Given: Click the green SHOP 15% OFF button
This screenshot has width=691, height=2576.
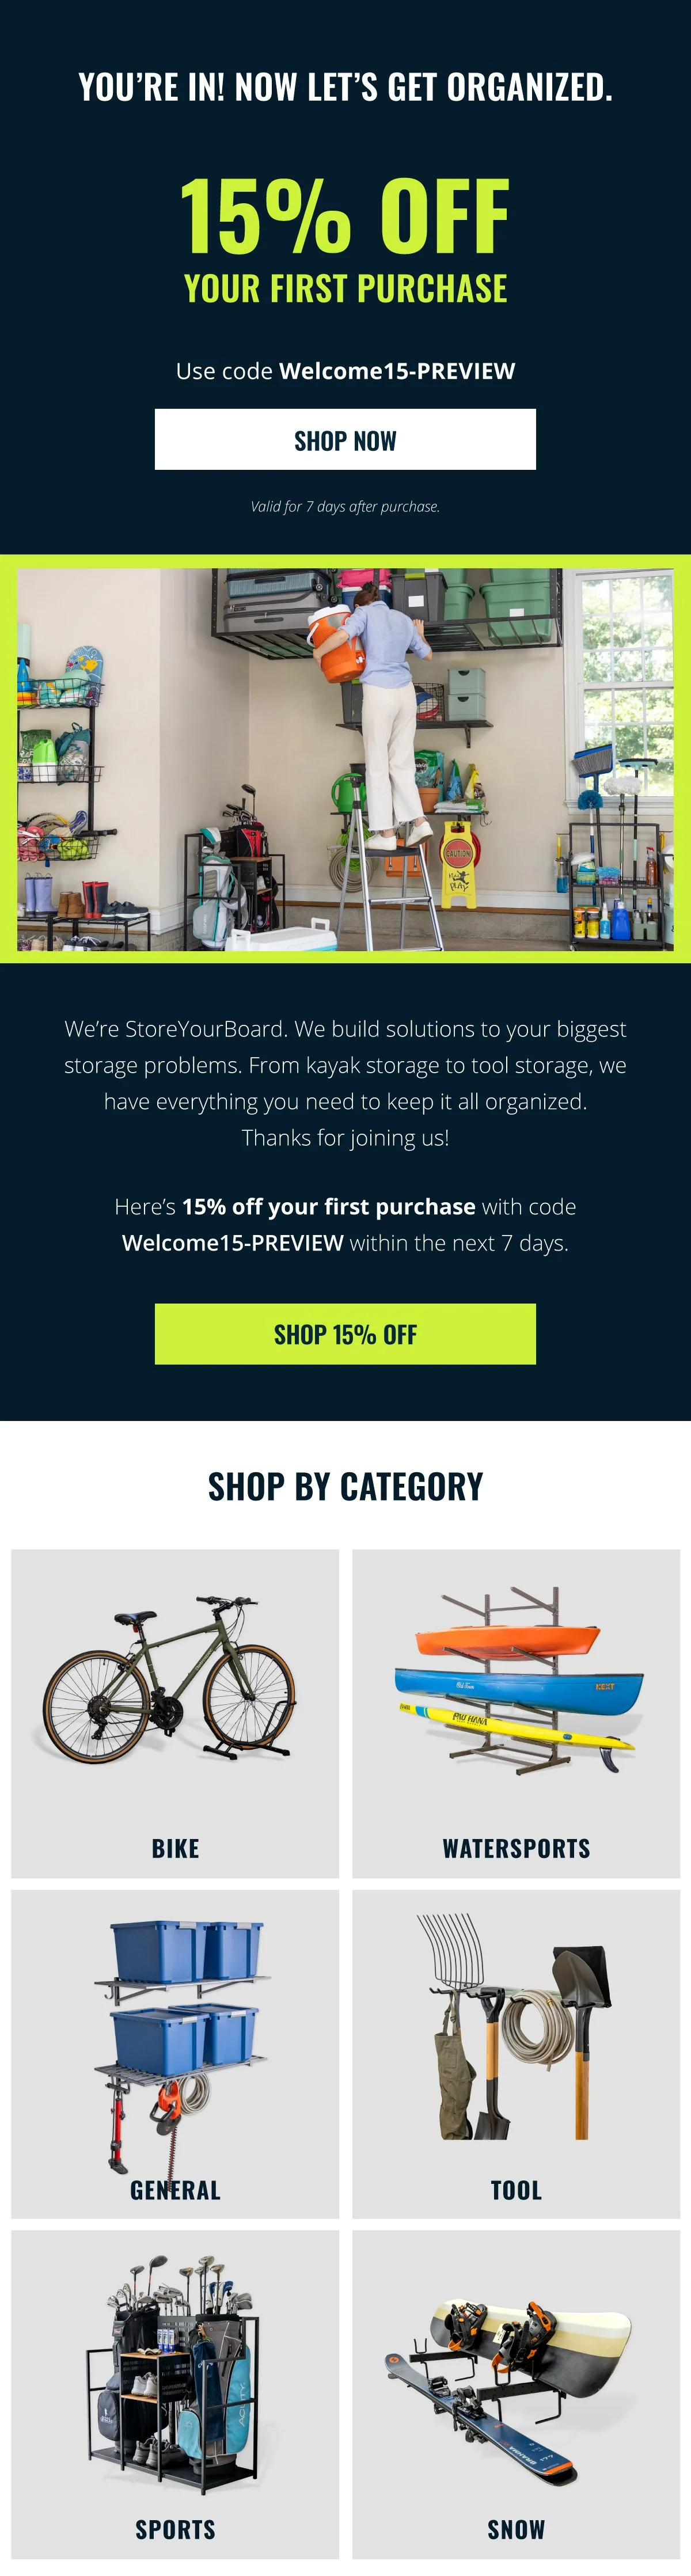Looking at the screenshot, I should point(345,1334).
